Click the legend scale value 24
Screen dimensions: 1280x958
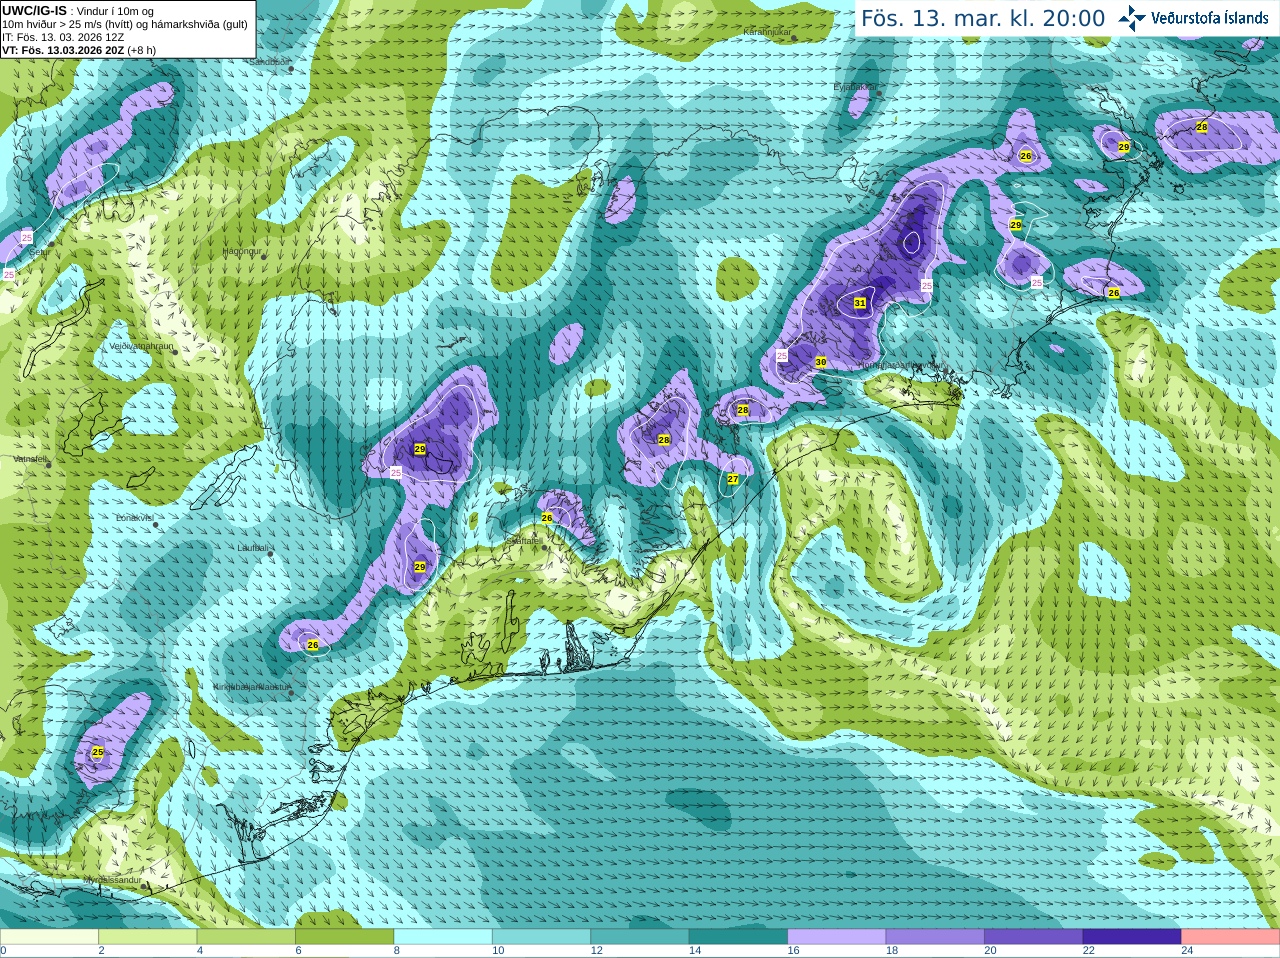pos(1187,951)
